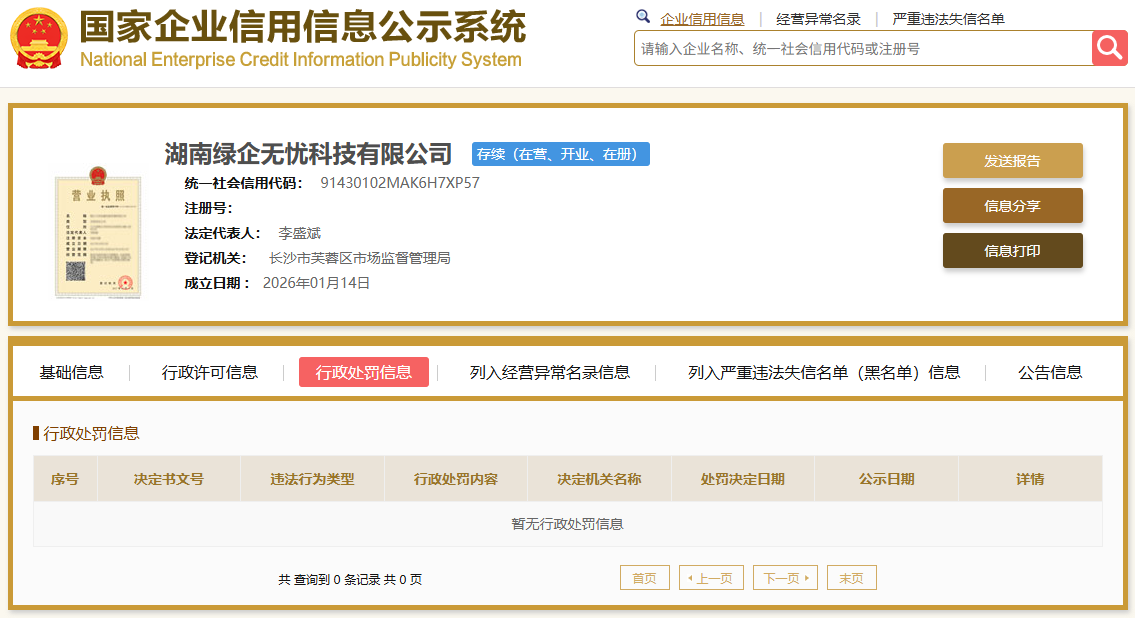
Task: Click the company search input field
Action: pos(860,47)
